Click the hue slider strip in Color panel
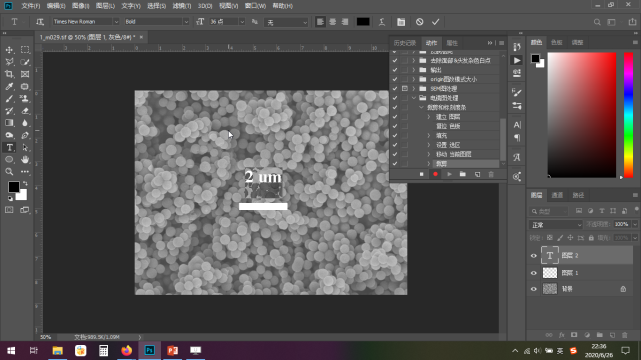Screen dimensions: 641x360 (x=628, y=115)
